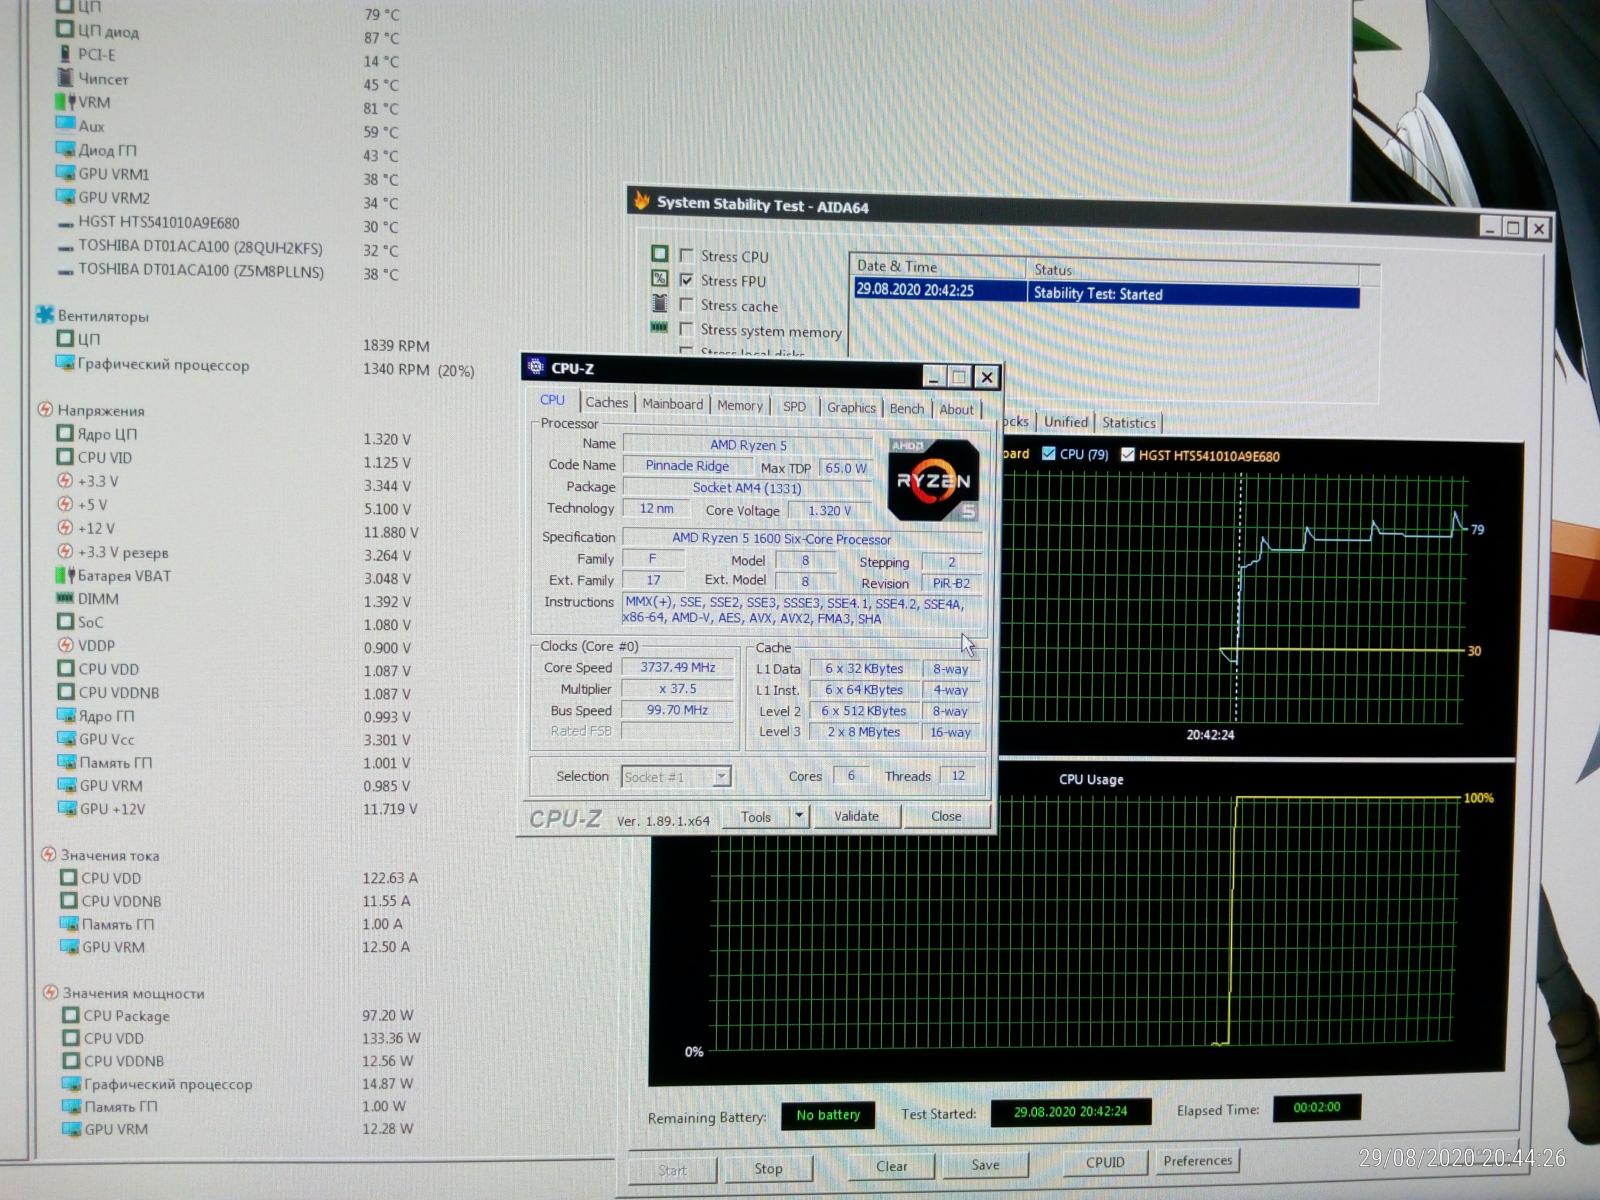Click the Диод ГП sensor icon
Image resolution: width=1600 pixels, height=1200 pixels.
(65, 149)
